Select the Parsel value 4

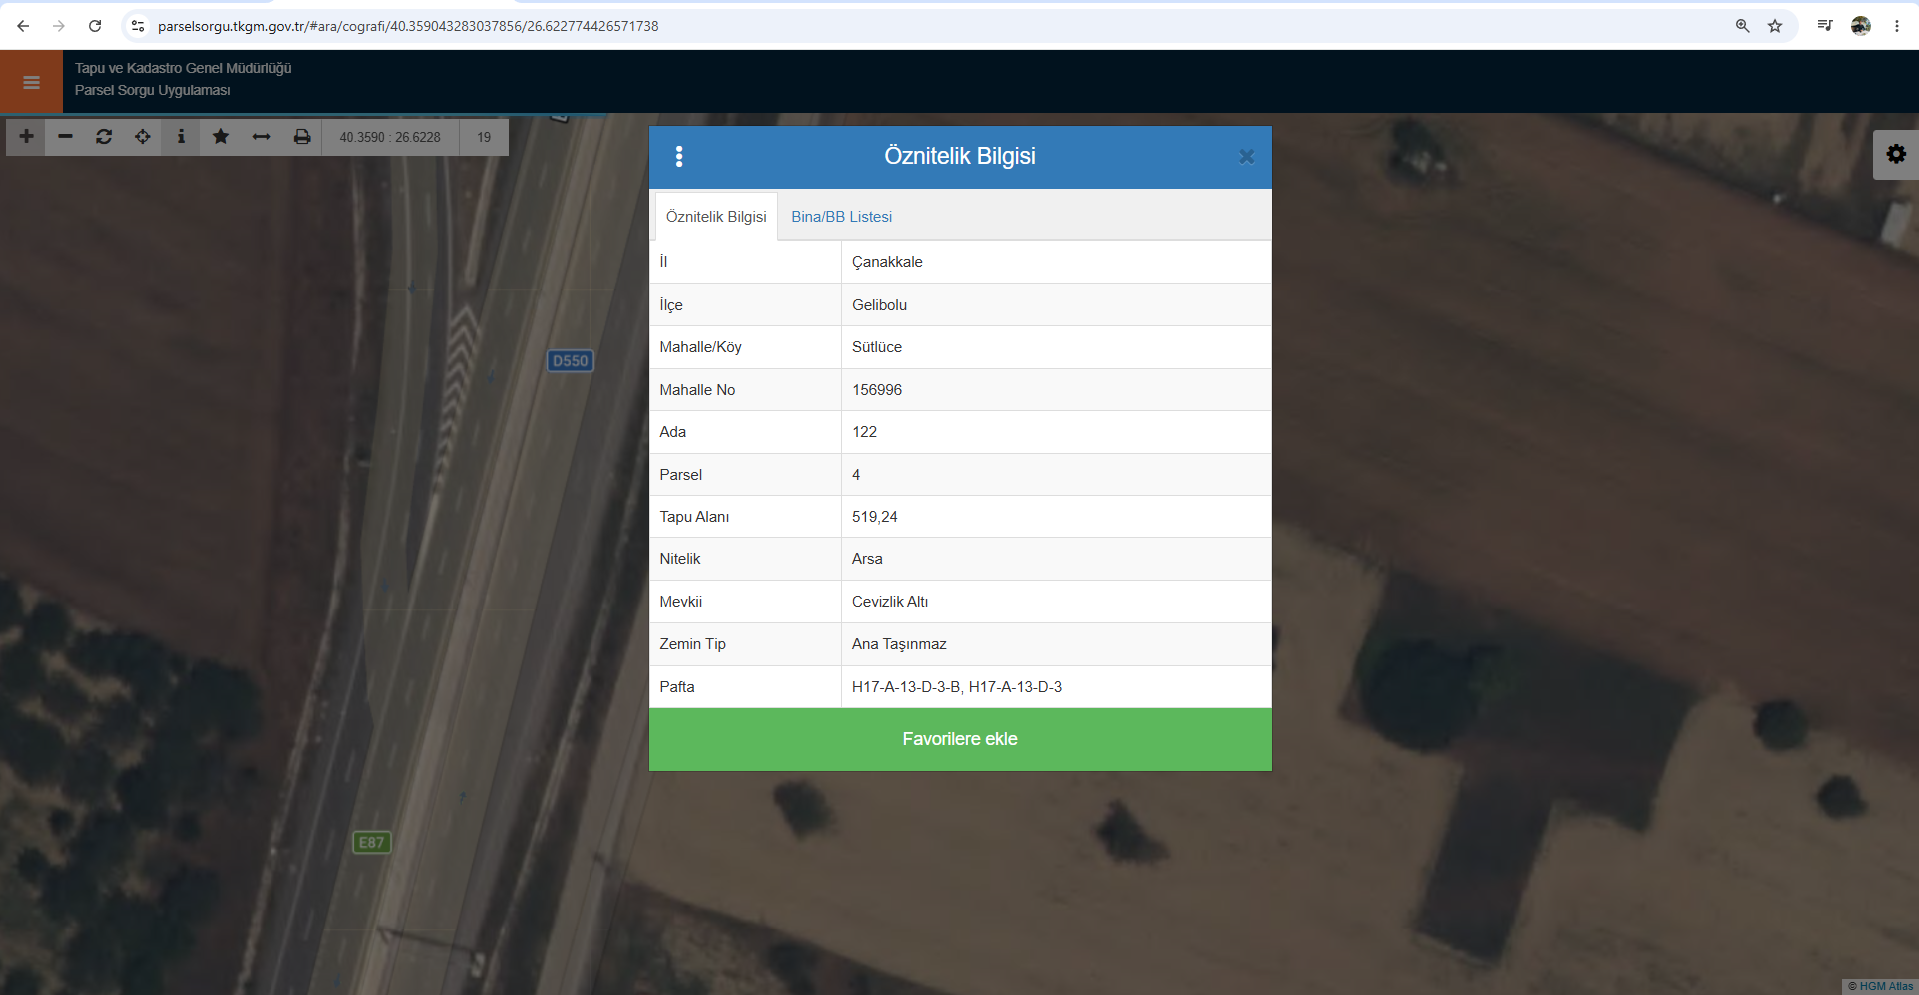[x=1056, y=475]
